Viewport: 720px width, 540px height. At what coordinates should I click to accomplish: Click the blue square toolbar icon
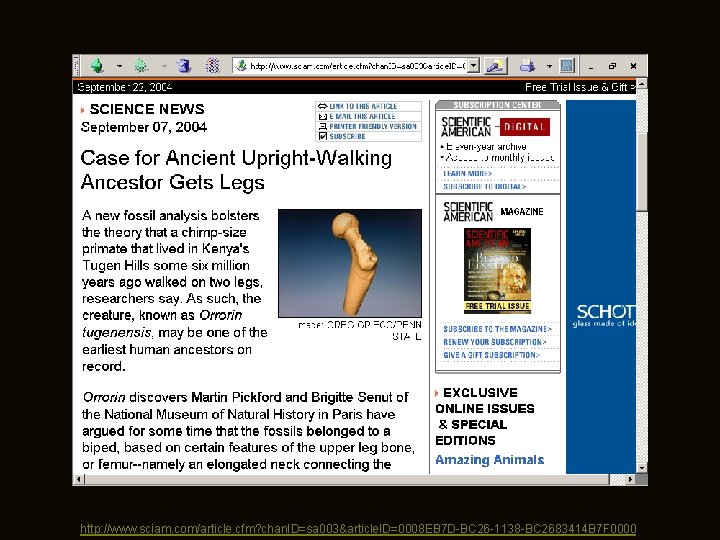pyautogui.click(x=567, y=66)
